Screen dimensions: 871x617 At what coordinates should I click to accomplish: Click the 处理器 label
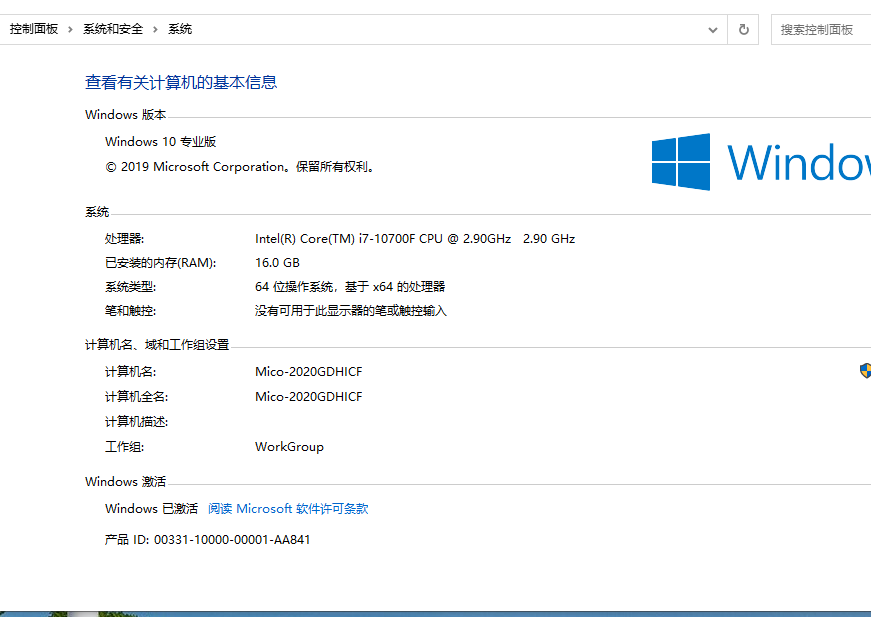(124, 239)
